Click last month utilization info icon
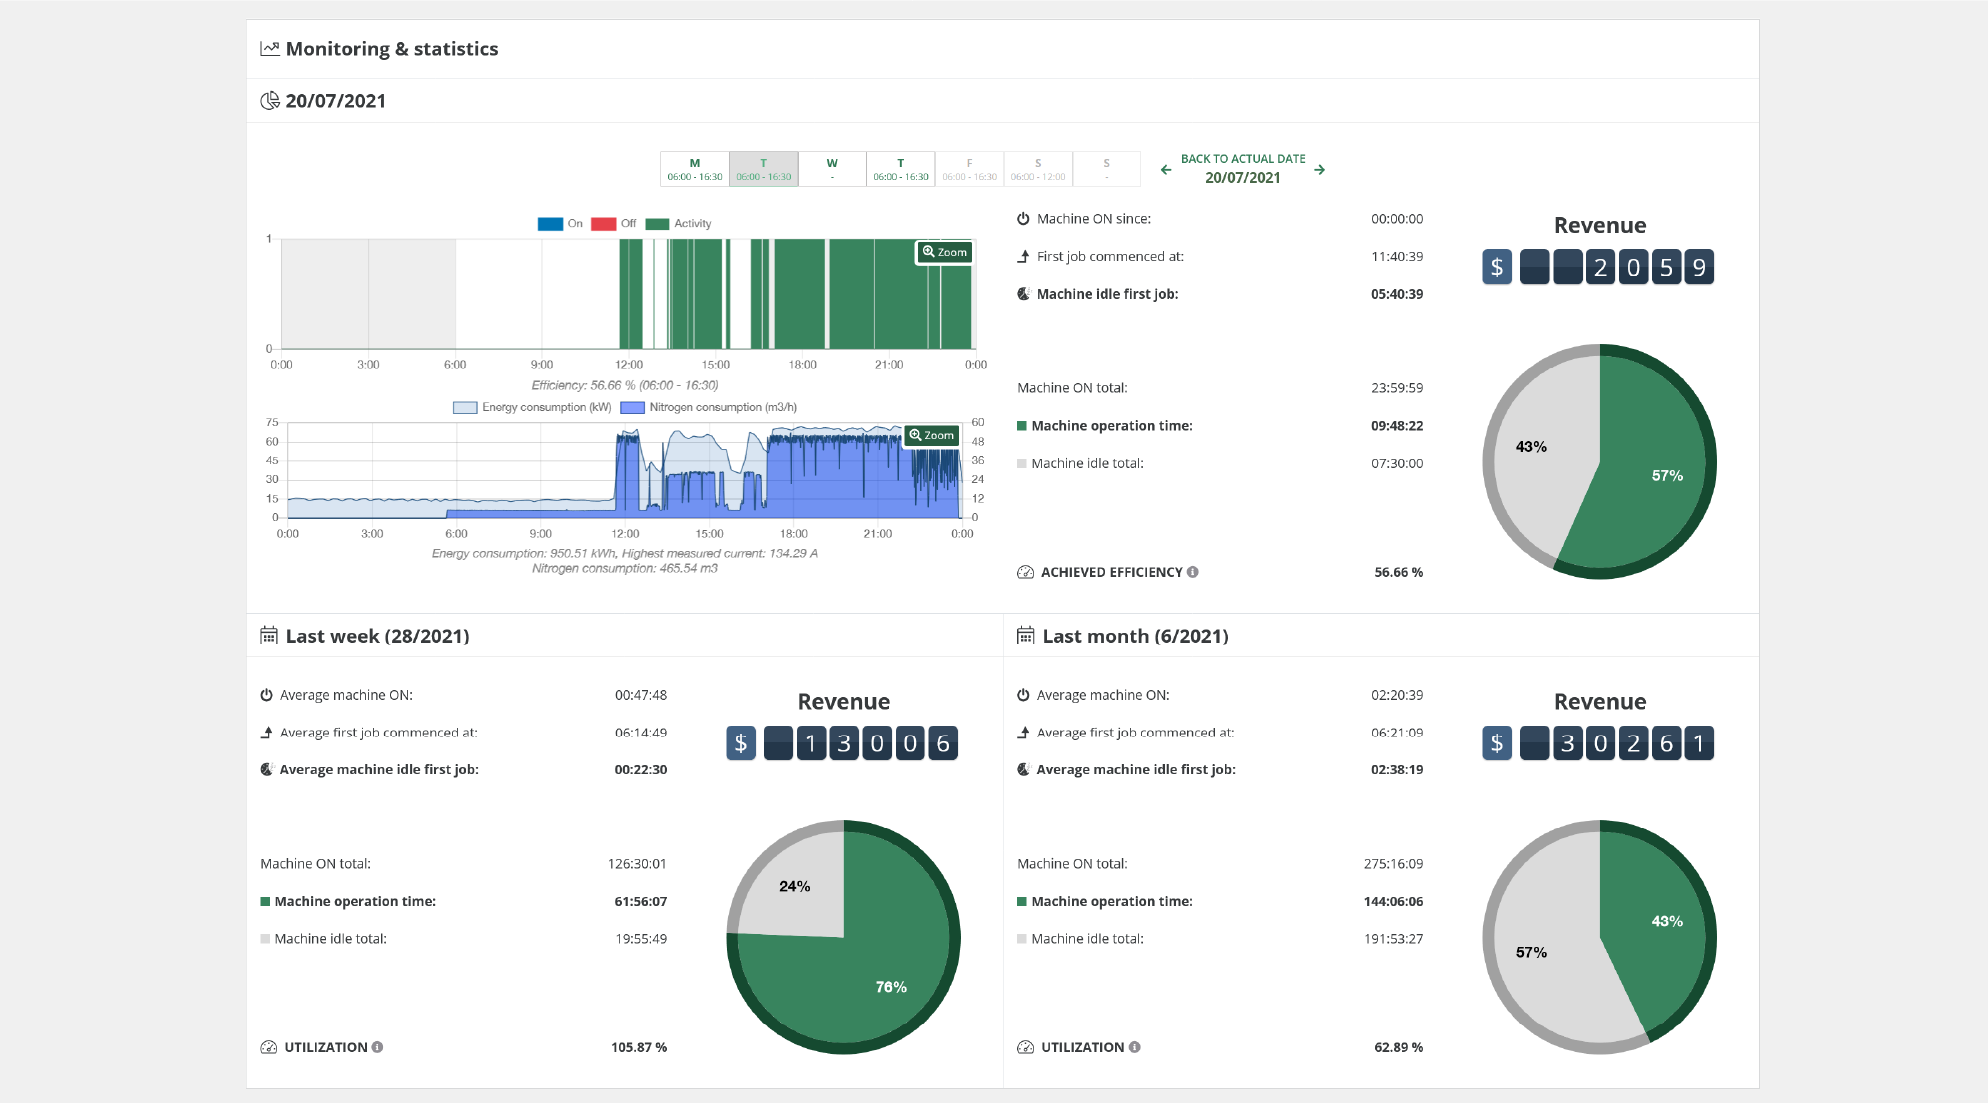Image resolution: width=1988 pixels, height=1104 pixels. (x=1134, y=1047)
